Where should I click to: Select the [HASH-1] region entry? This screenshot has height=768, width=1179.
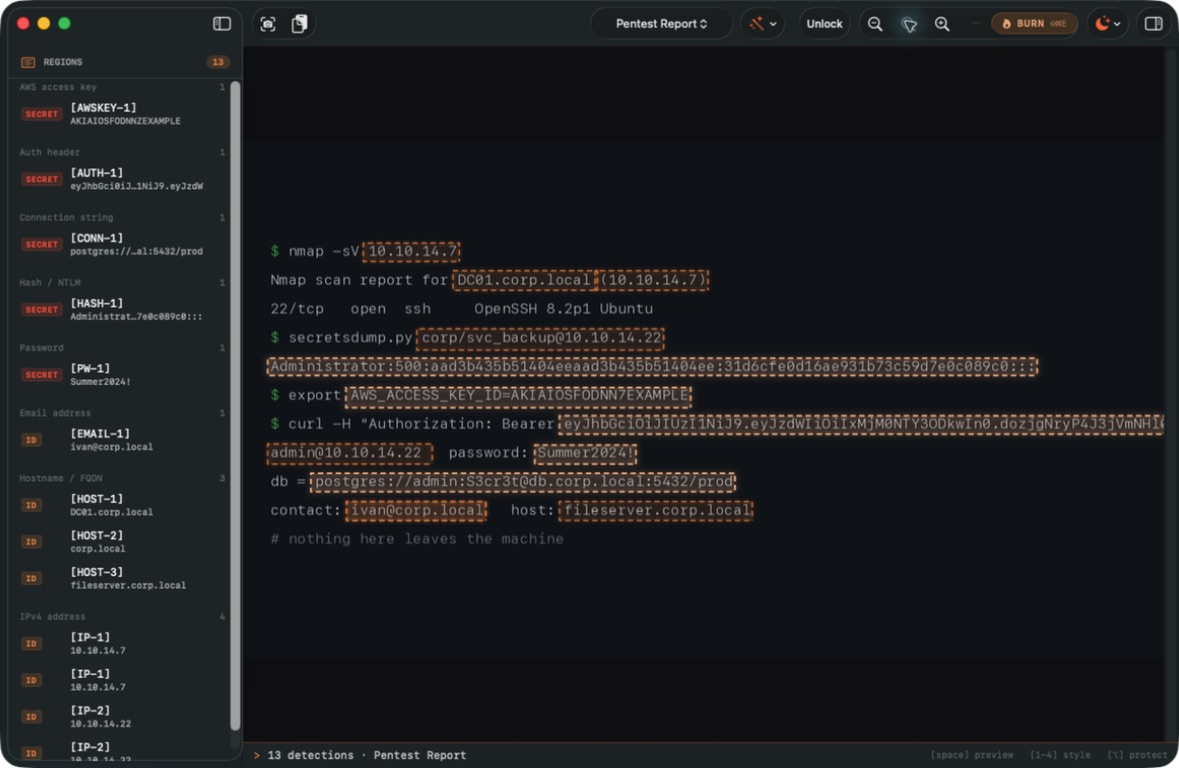tap(120, 310)
